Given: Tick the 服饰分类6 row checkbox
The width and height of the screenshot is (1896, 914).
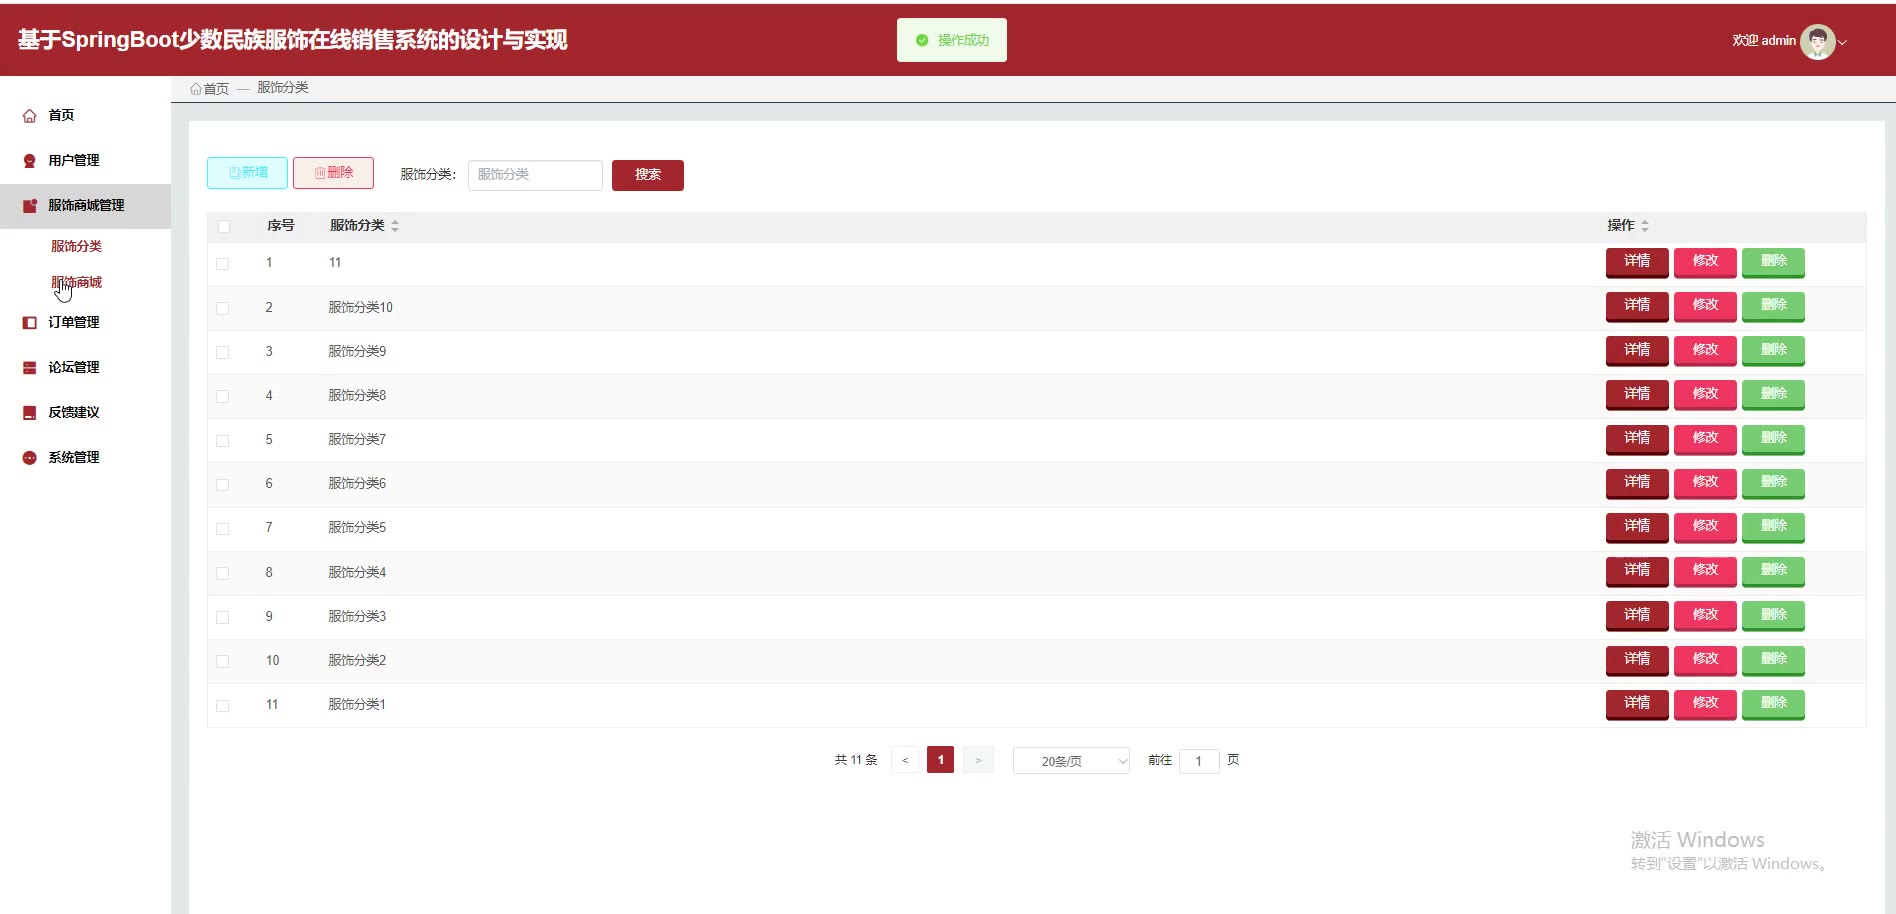Looking at the screenshot, I should click(223, 484).
